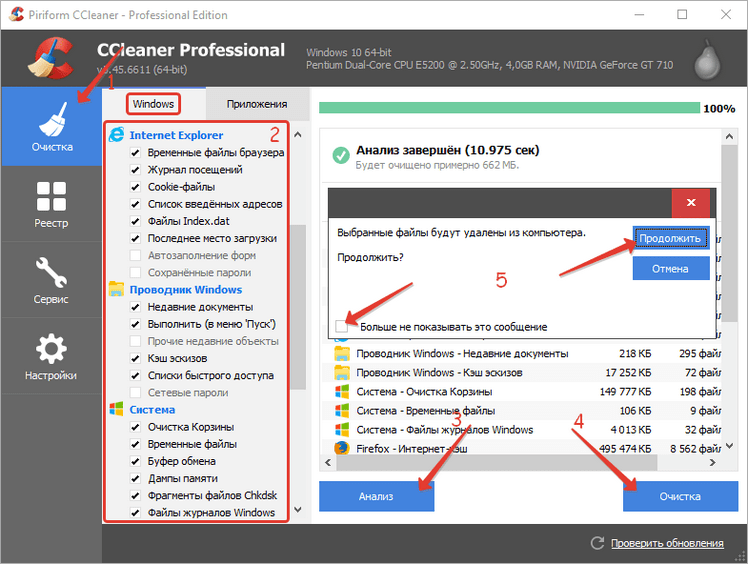Open the Проверить обновления link
The width and height of the screenshot is (748, 564).
667,543
